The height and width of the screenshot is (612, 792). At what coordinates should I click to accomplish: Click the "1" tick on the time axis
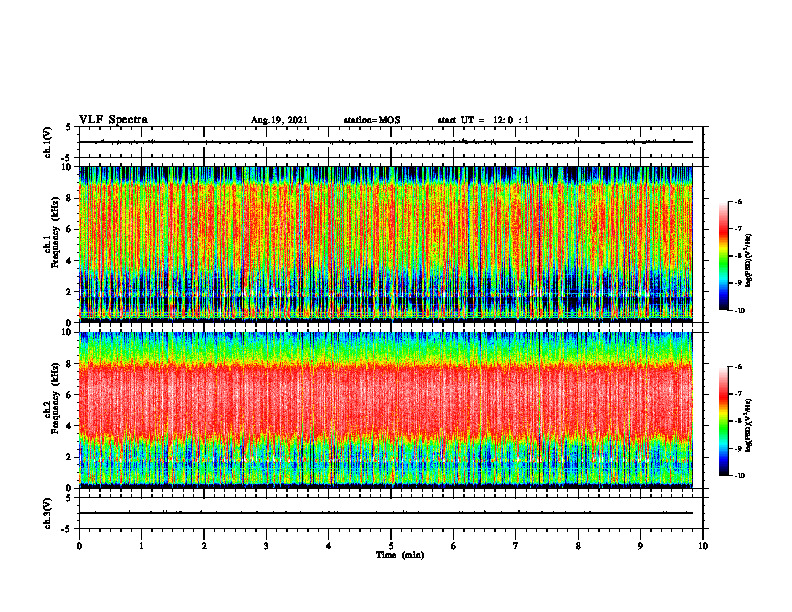tap(141, 546)
